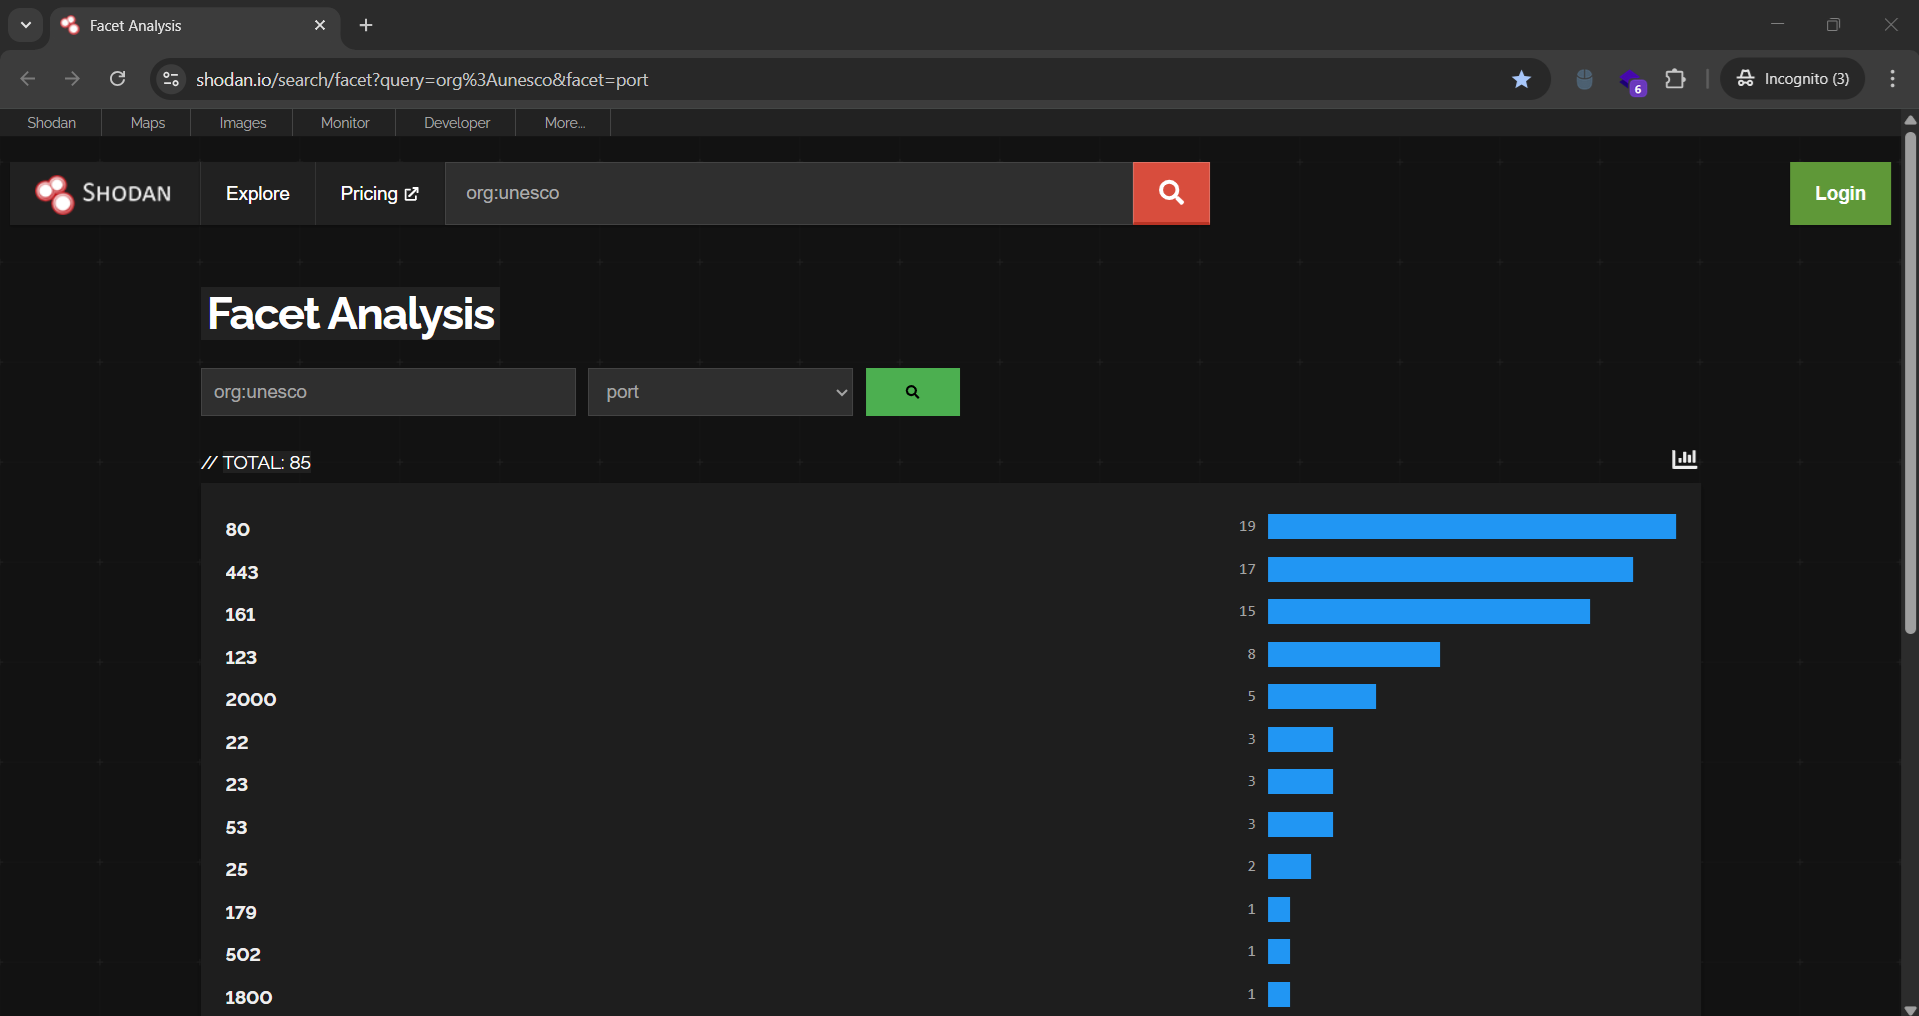Image resolution: width=1919 pixels, height=1016 pixels.
Task: Click the red search magnifier button
Action: click(1170, 193)
